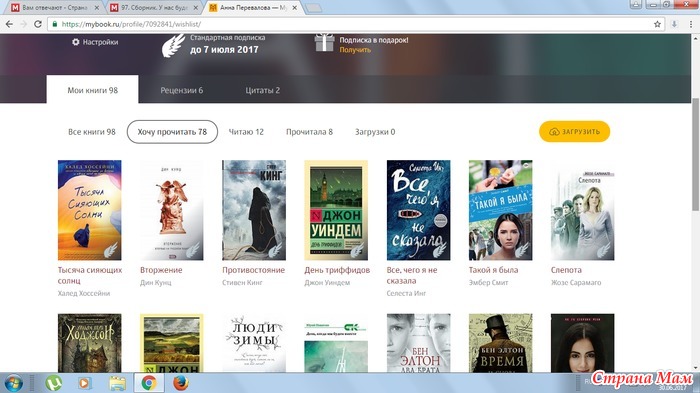
Task: Open the Chrome menu dots
Action: tap(691, 24)
